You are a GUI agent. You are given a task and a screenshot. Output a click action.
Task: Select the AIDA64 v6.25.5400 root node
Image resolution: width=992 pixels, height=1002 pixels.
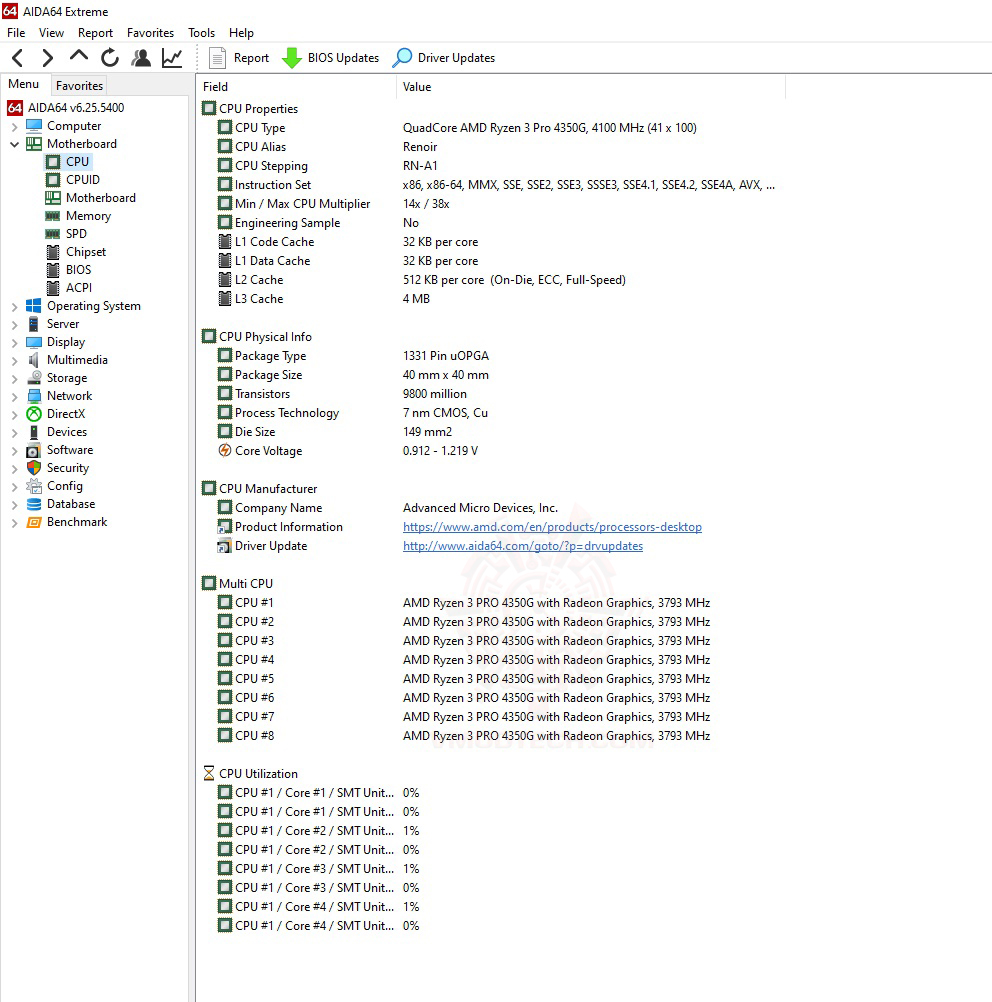coord(66,108)
